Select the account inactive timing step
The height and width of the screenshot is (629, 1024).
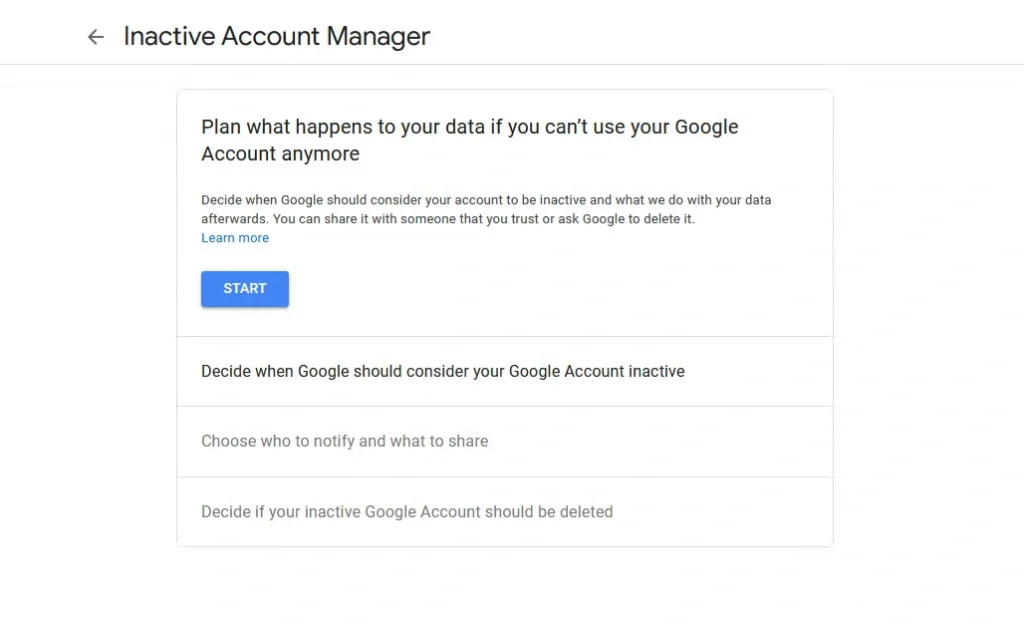pos(505,372)
